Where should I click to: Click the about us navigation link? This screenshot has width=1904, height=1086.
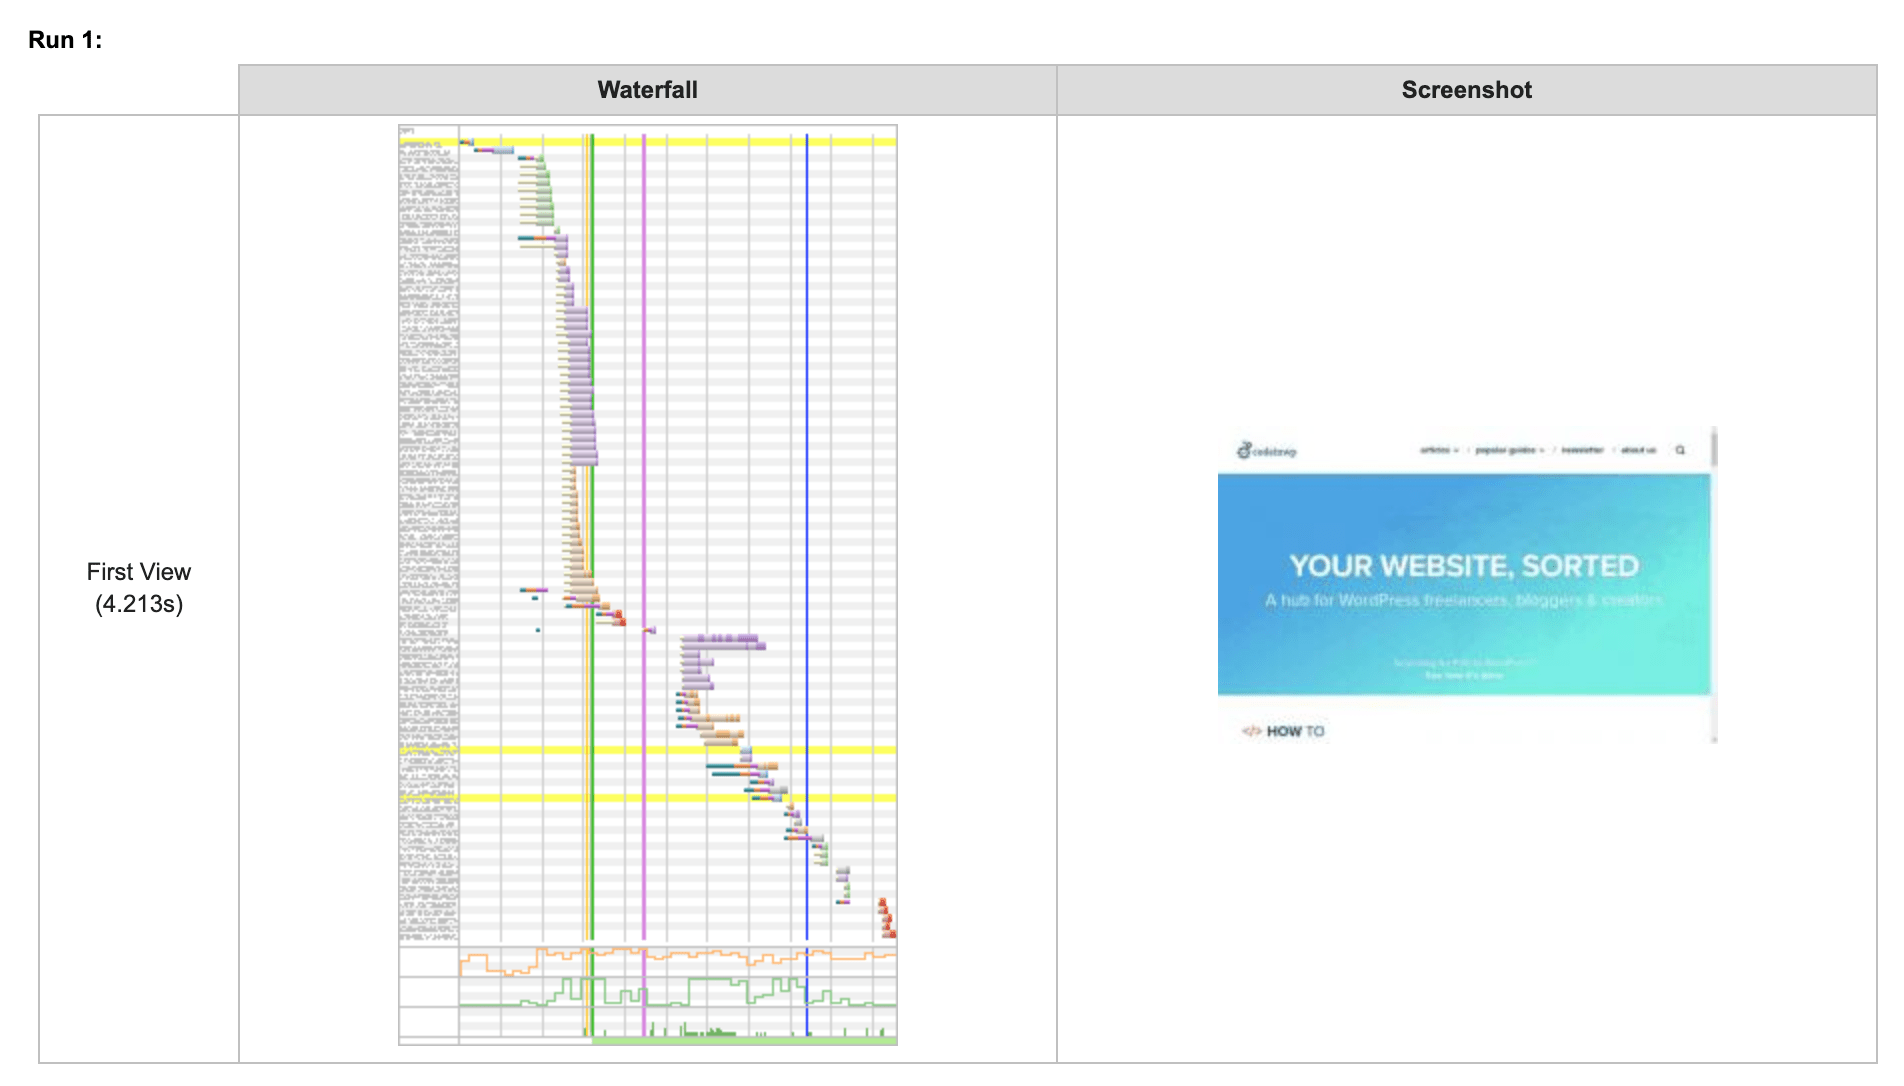click(1638, 450)
